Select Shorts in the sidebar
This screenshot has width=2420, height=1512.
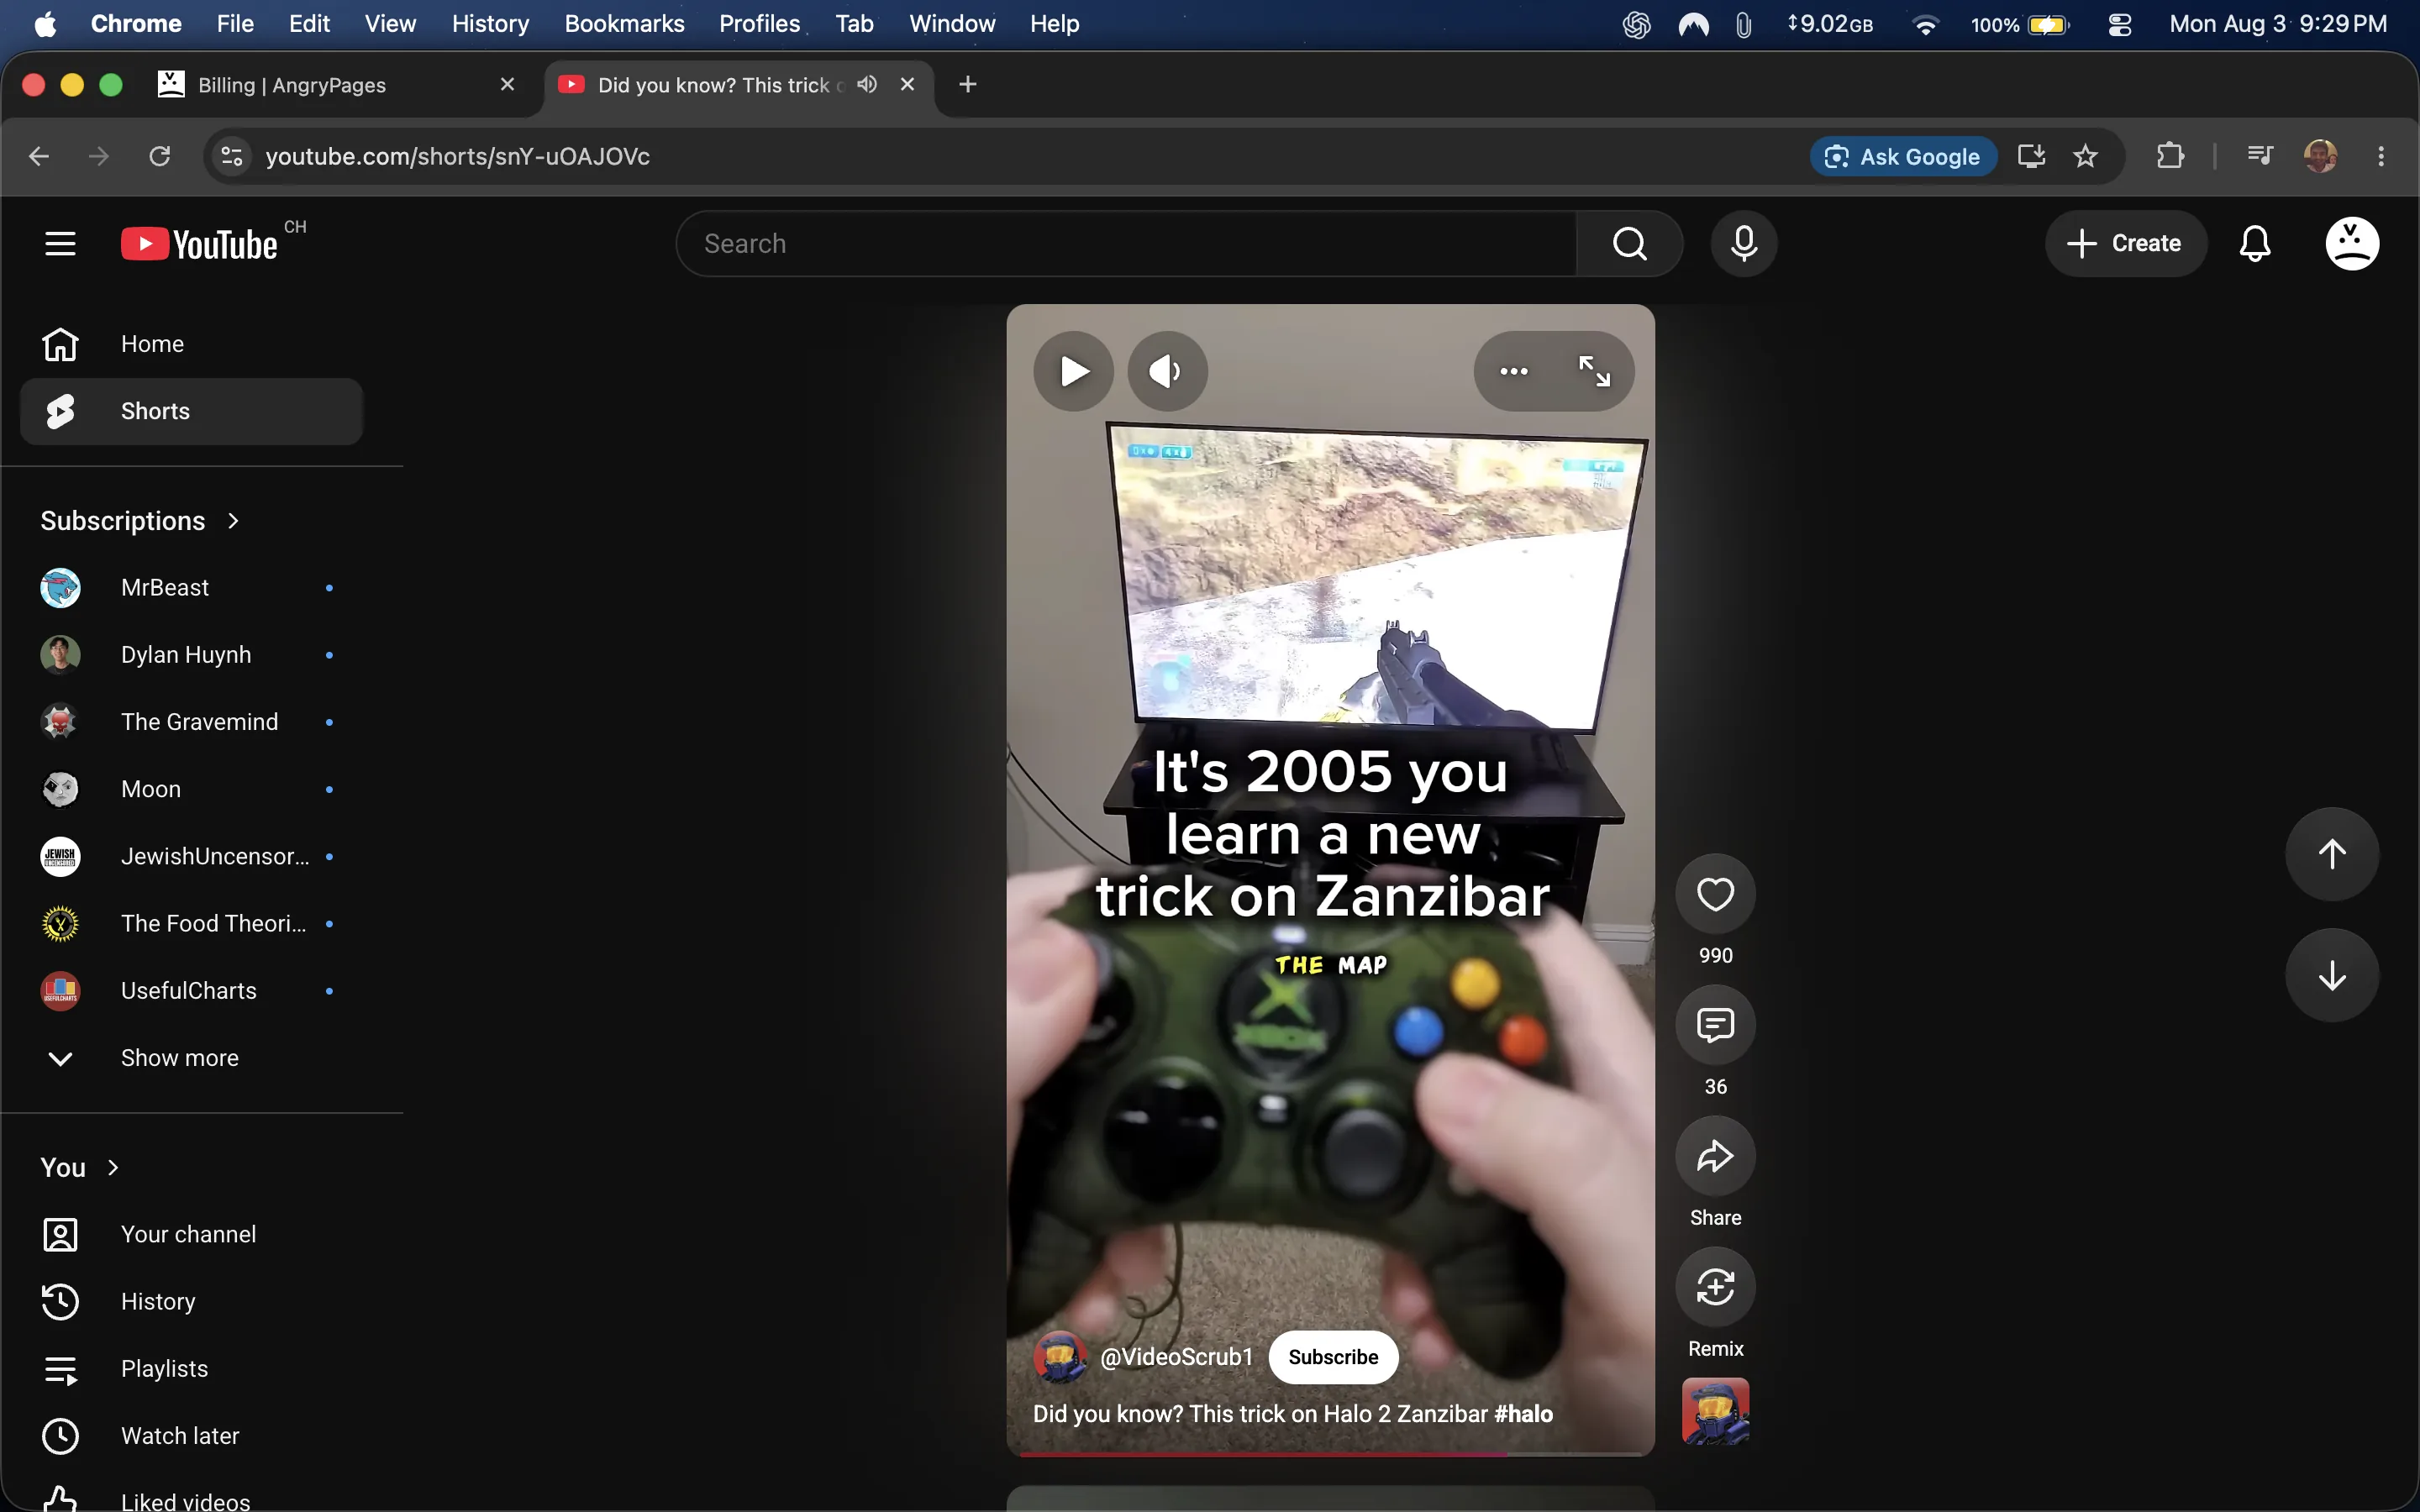191,411
